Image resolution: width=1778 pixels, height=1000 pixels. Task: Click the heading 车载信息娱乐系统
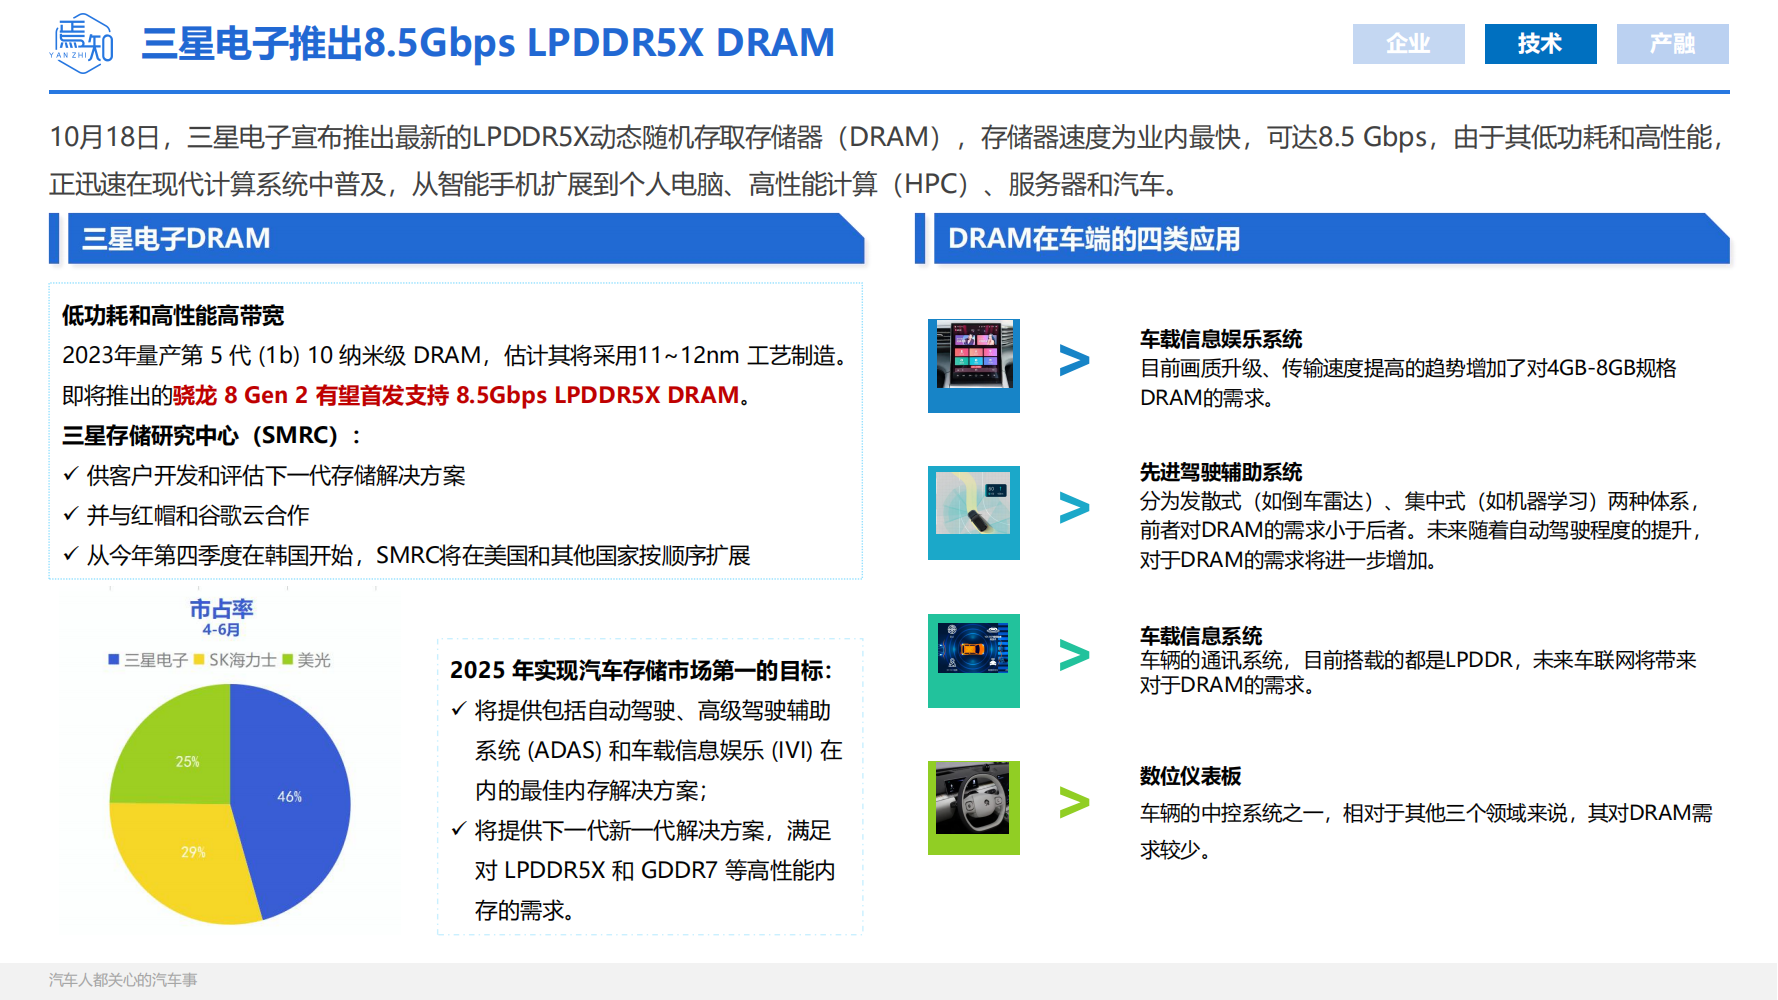tap(1221, 339)
